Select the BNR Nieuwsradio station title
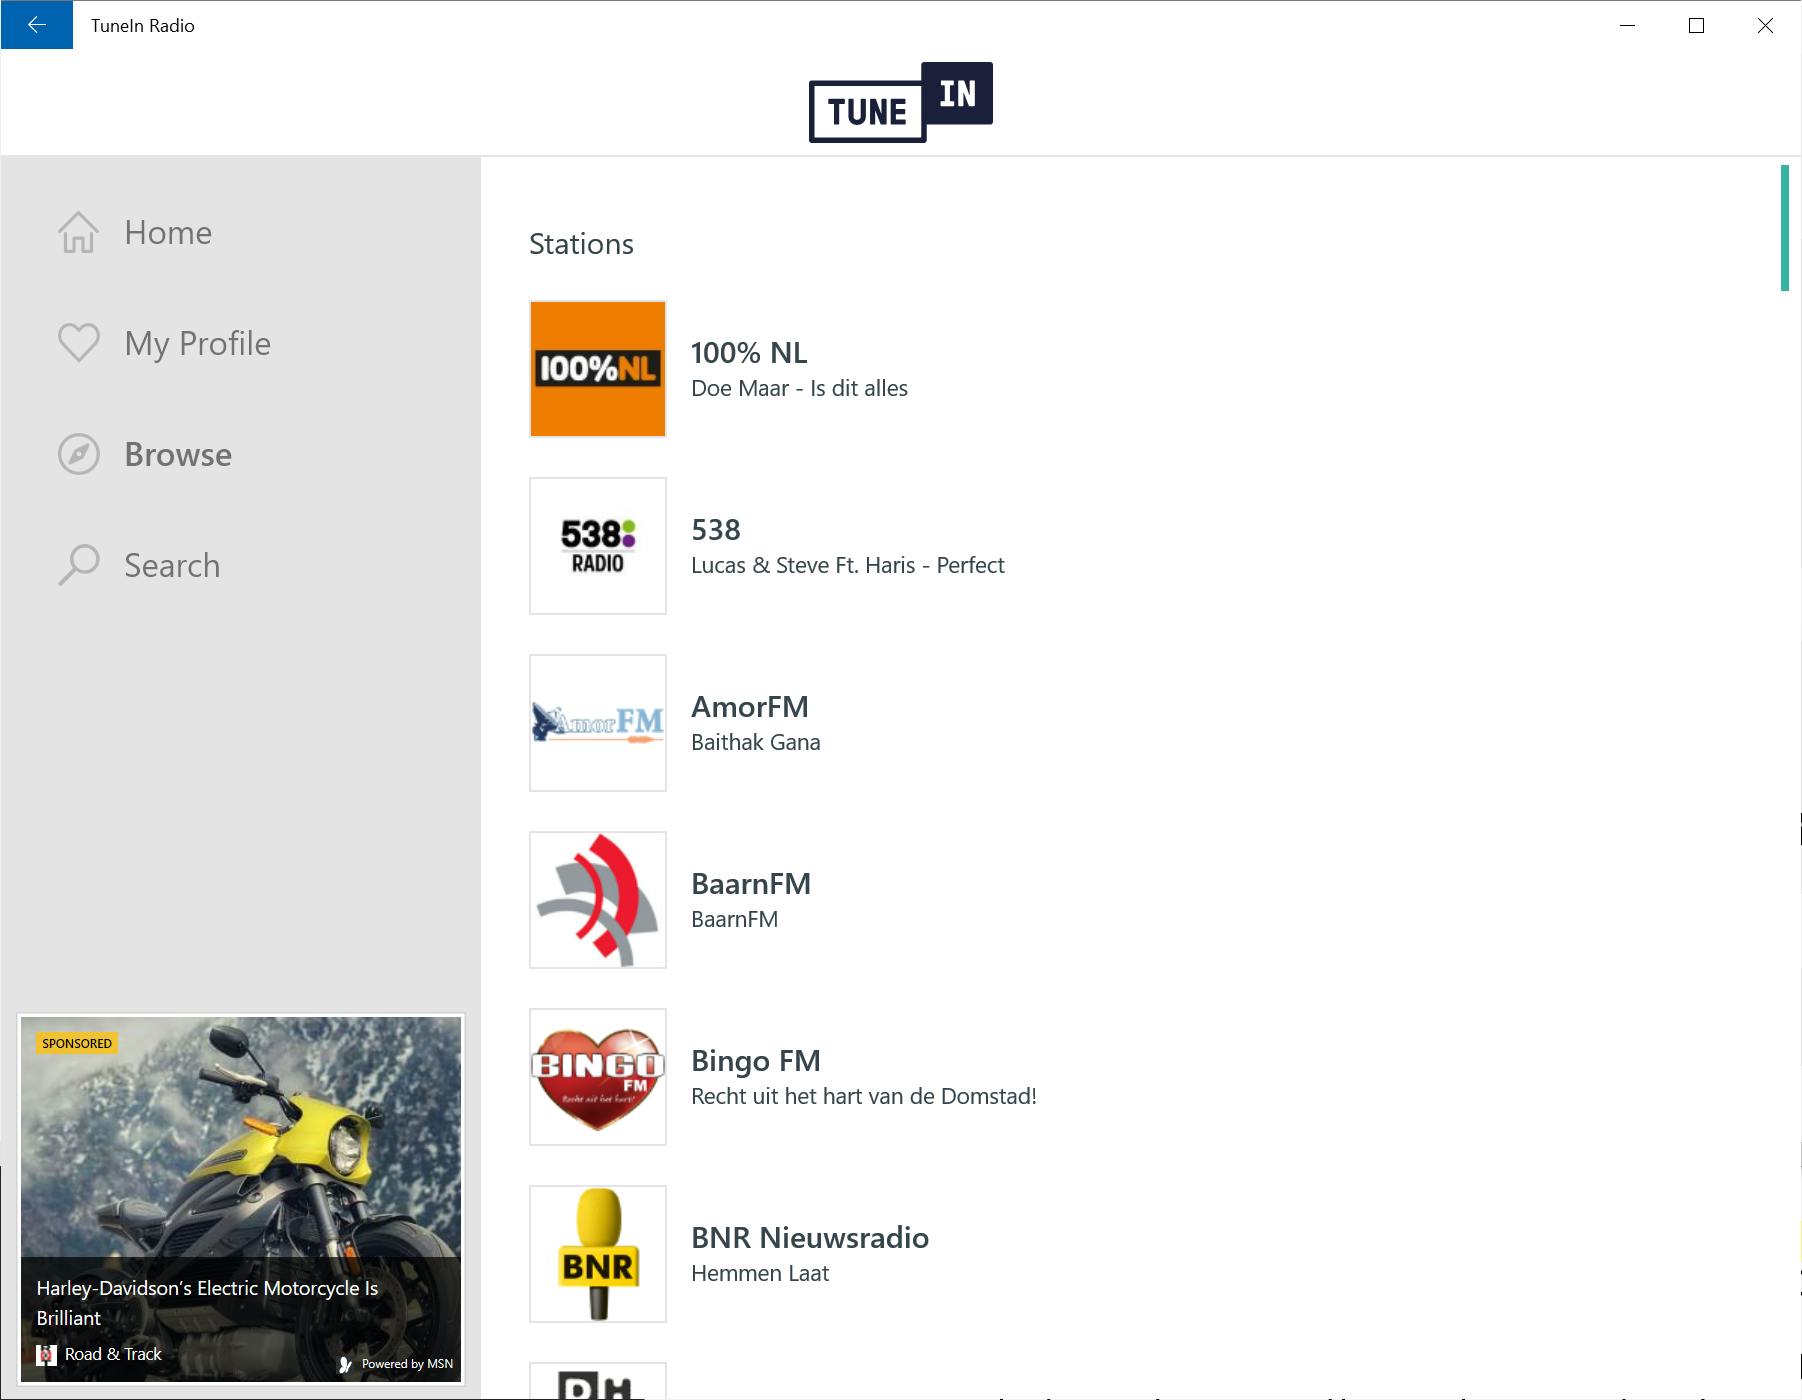 click(810, 1238)
